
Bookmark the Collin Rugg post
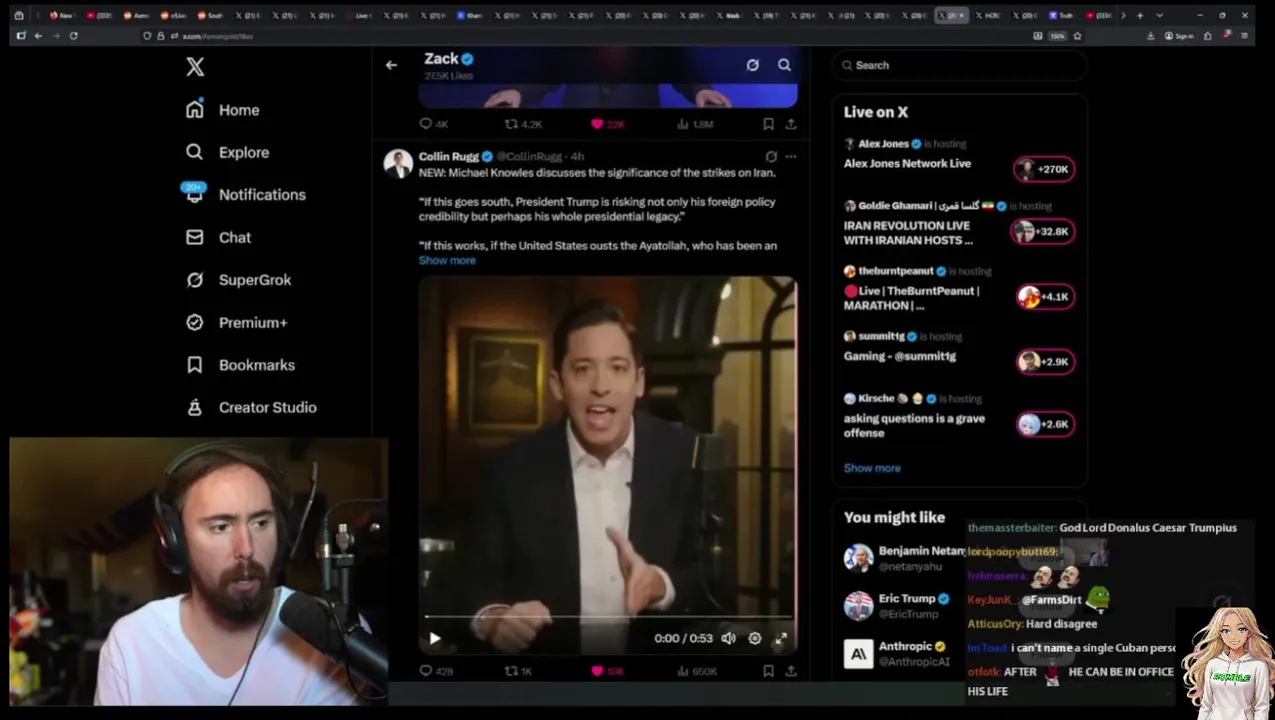768,671
